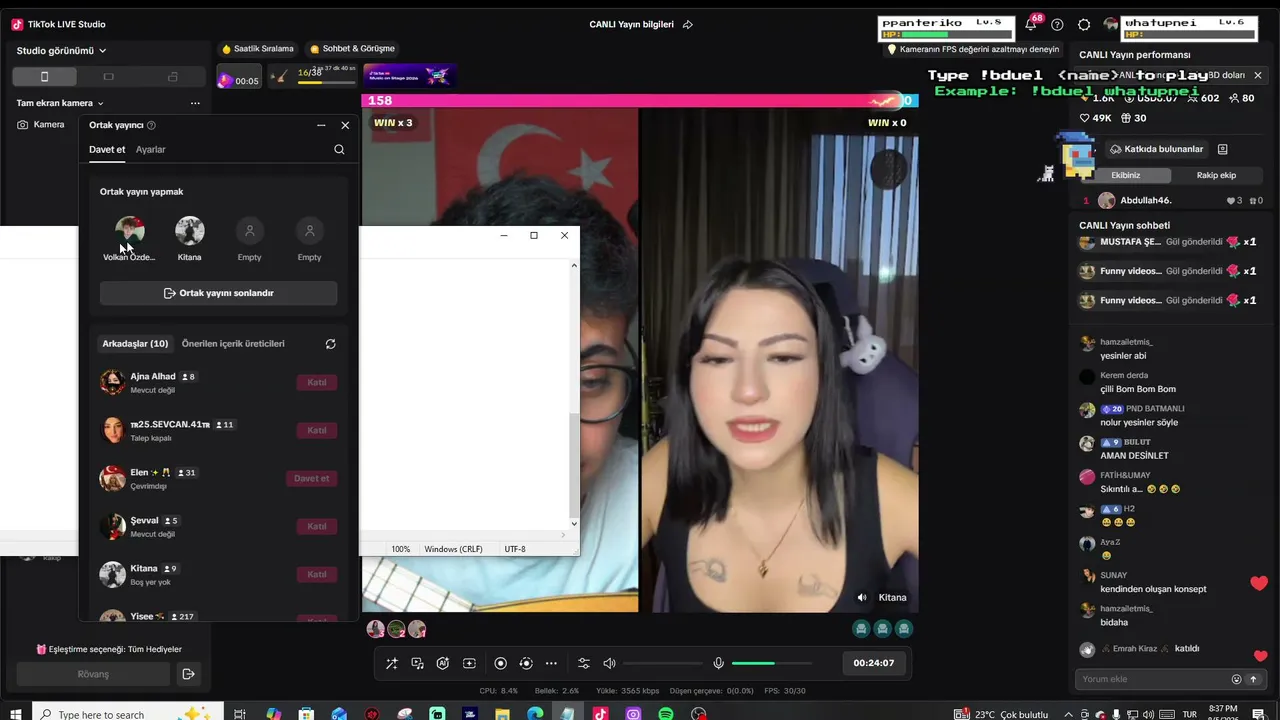Minimize the Ortak yayıncı panel

pos(321,125)
